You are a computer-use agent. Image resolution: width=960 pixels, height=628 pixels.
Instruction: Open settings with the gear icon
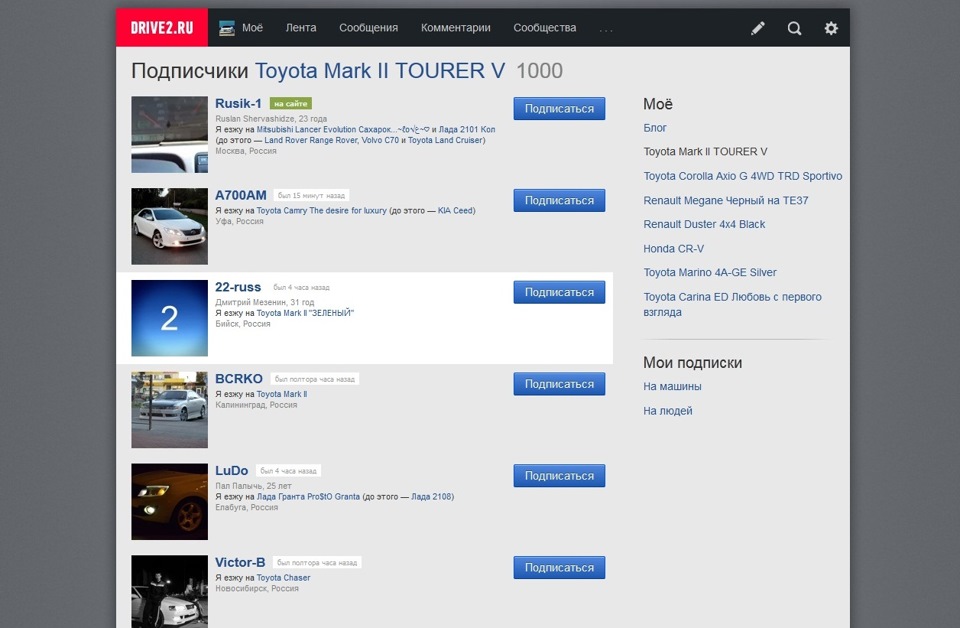(x=830, y=28)
